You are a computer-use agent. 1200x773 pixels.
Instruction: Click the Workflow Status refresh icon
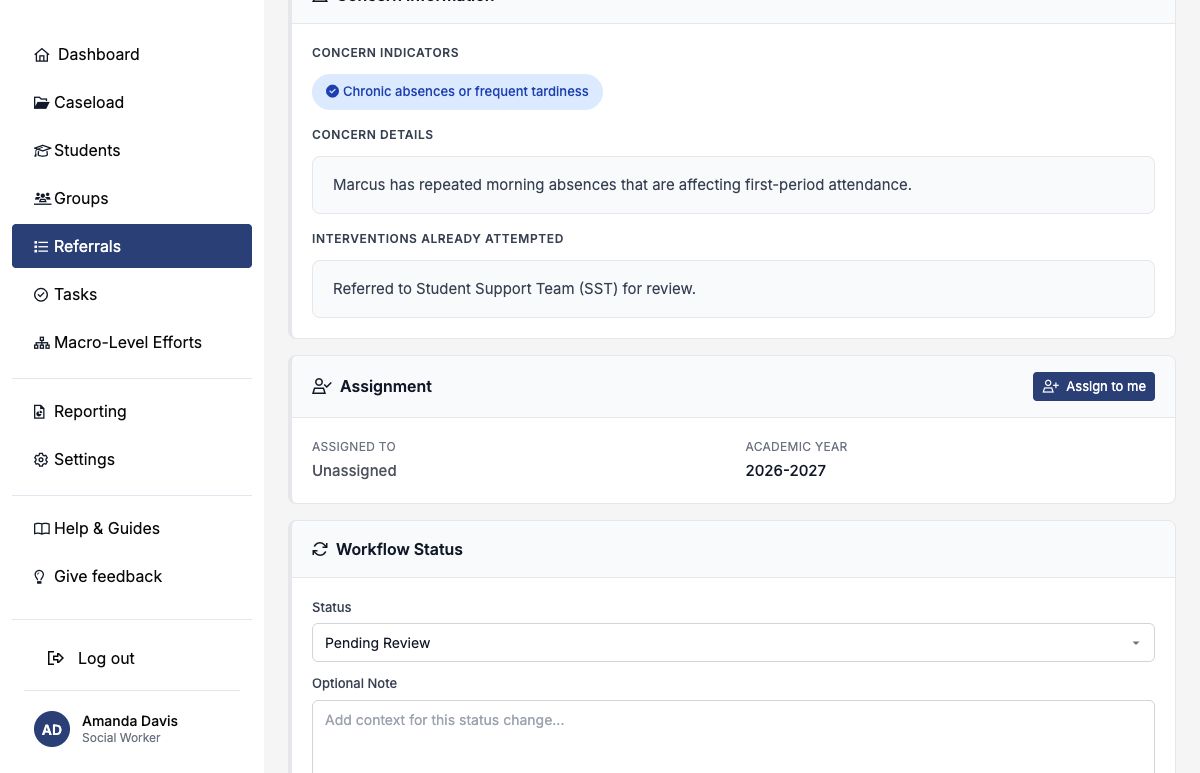[320, 549]
